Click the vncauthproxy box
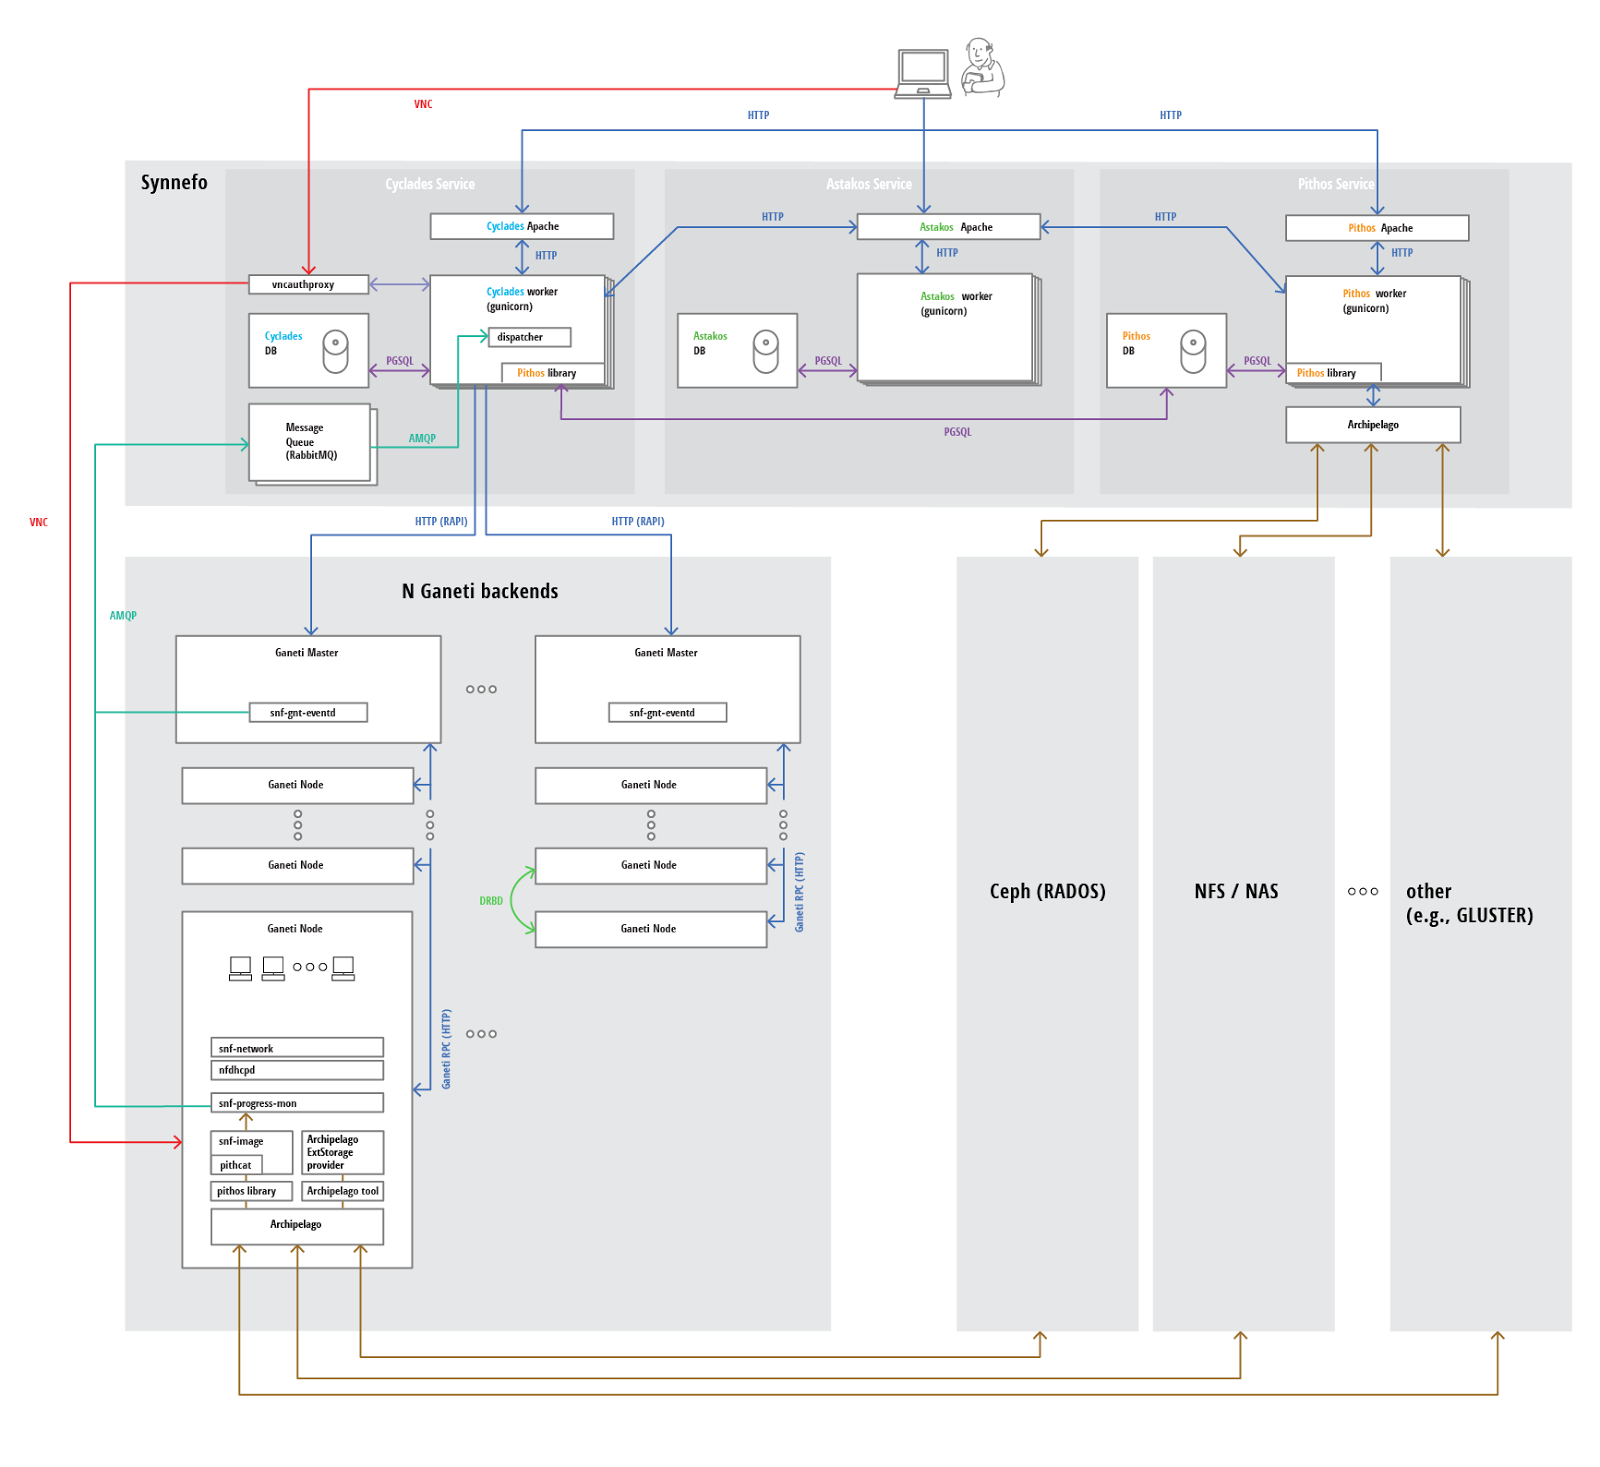The height and width of the screenshot is (1467, 1600). [x=308, y=284]
